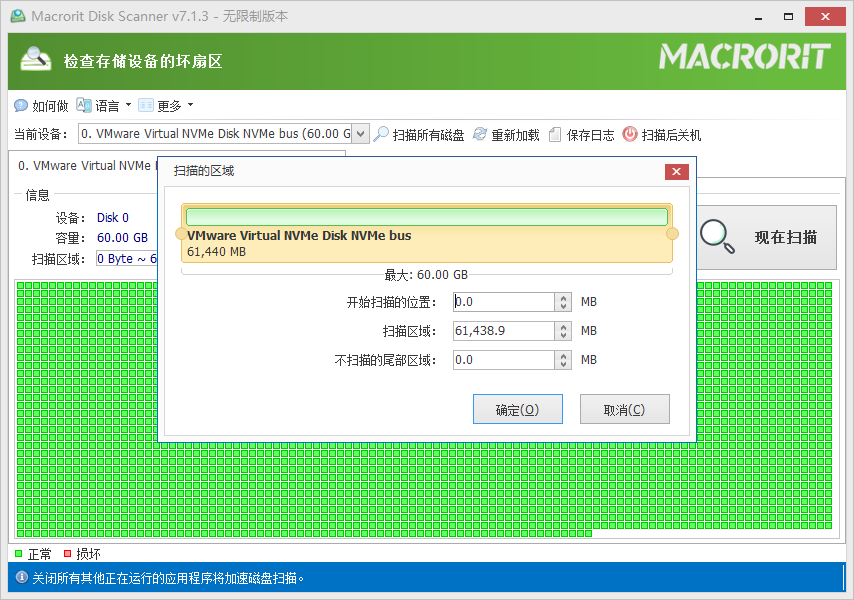Click the 扫描区域 spinner arrows
The image size is (854, 600).
pyautogui.click(x=563, y=330)
